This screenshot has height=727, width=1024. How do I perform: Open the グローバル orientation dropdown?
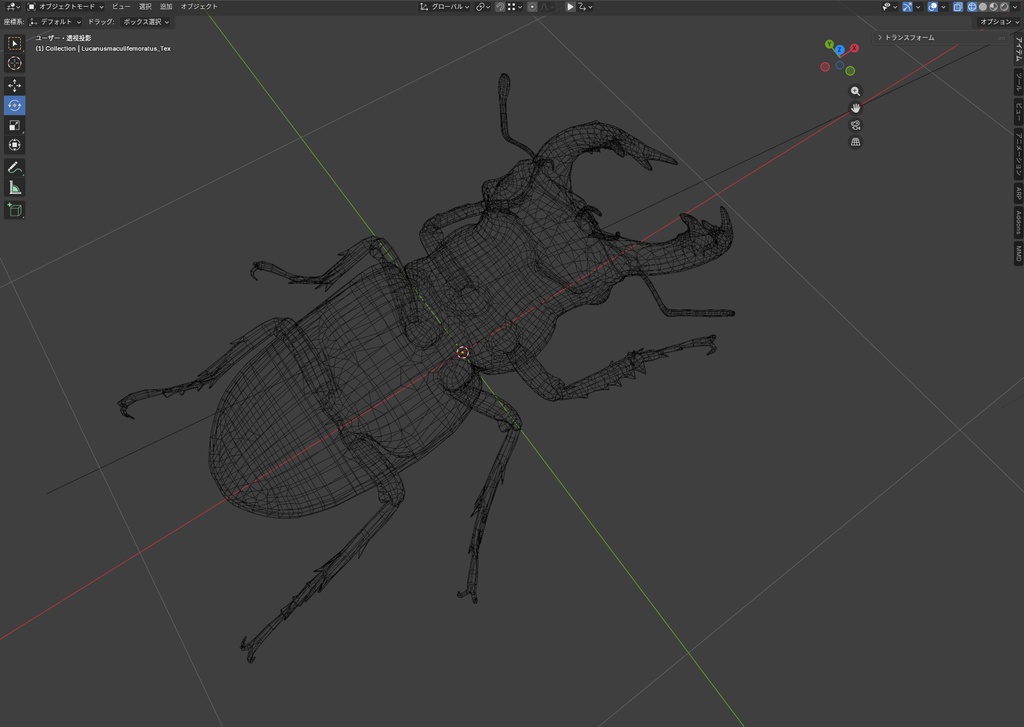(444, 7)
